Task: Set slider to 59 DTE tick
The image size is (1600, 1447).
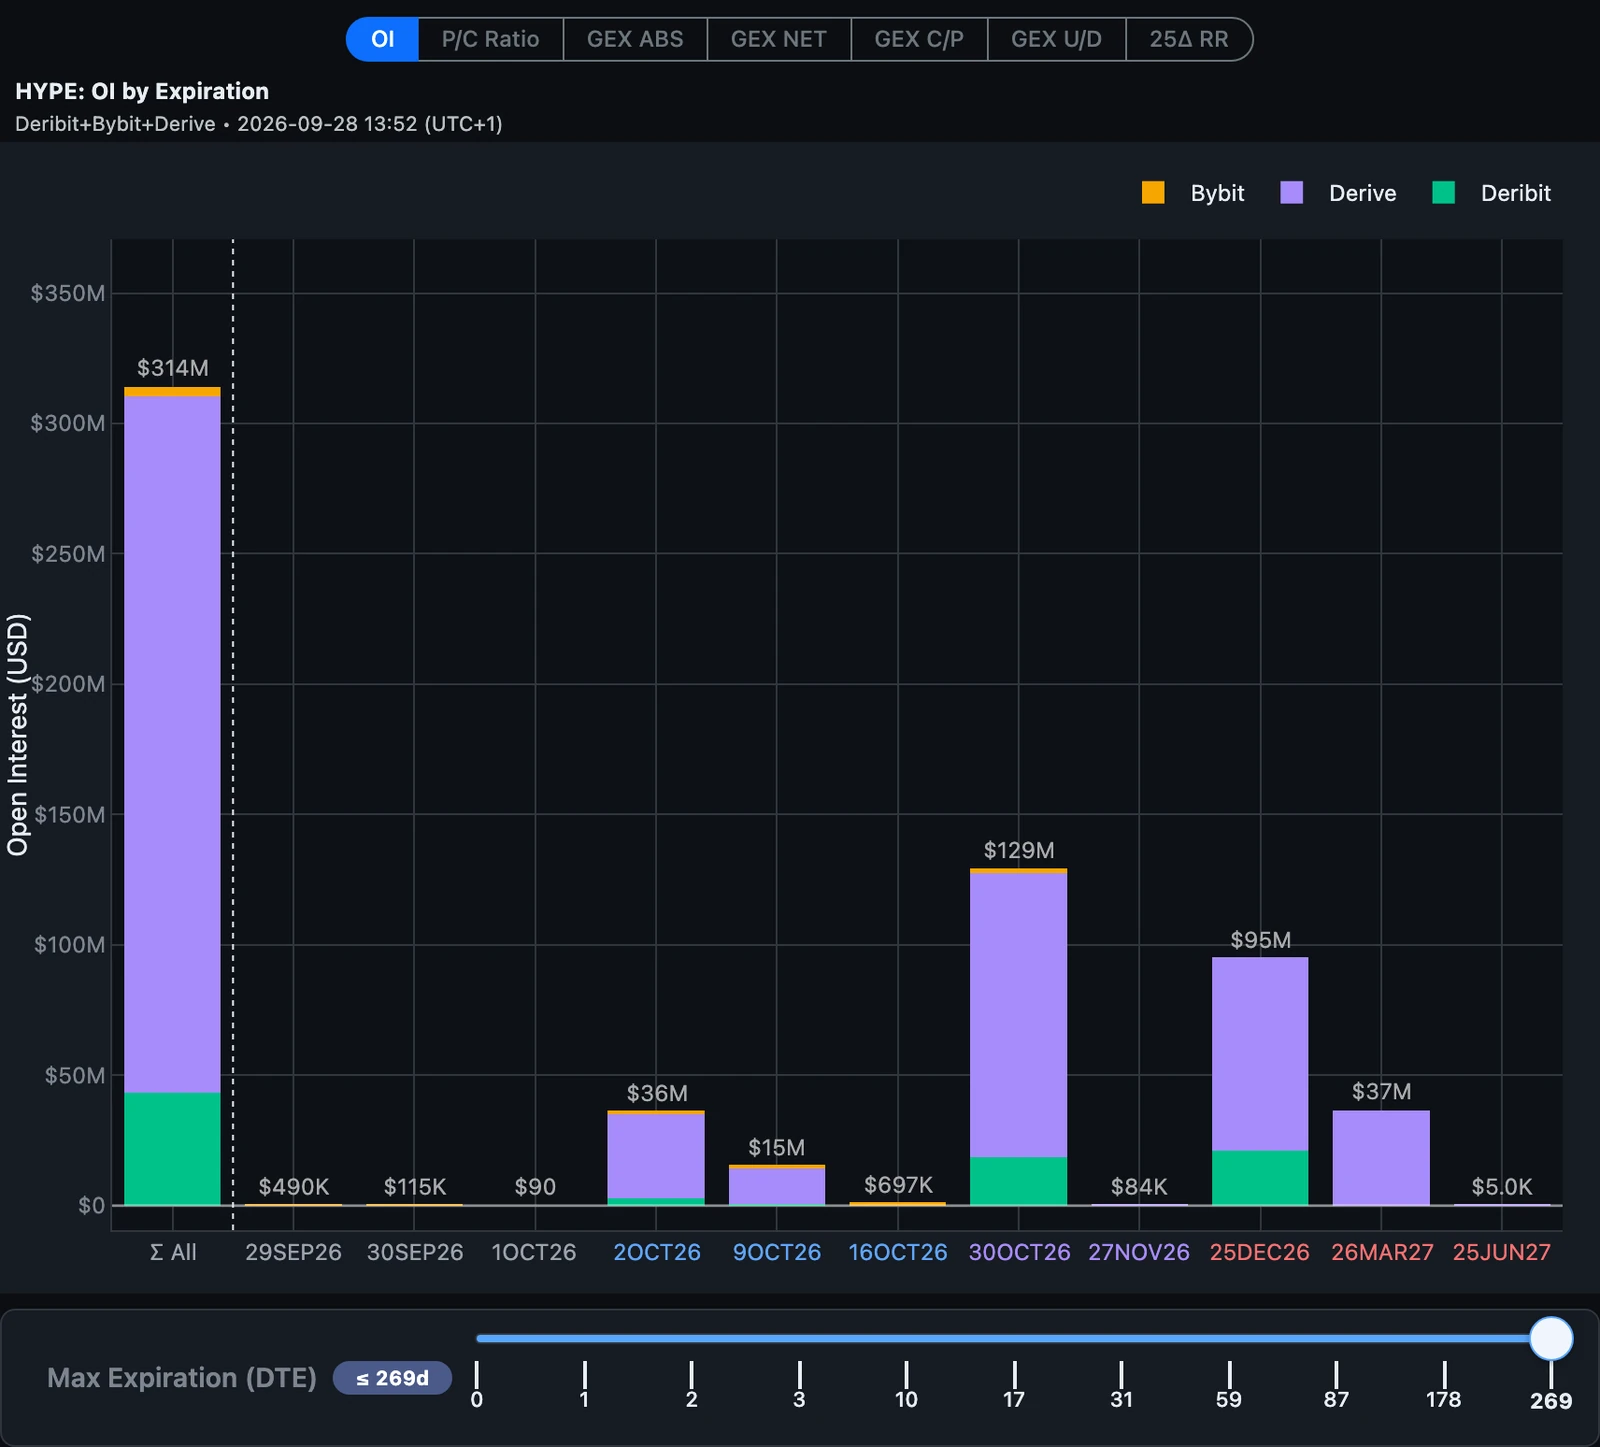Action: pyautogui.click(x=1229, y=1384)
